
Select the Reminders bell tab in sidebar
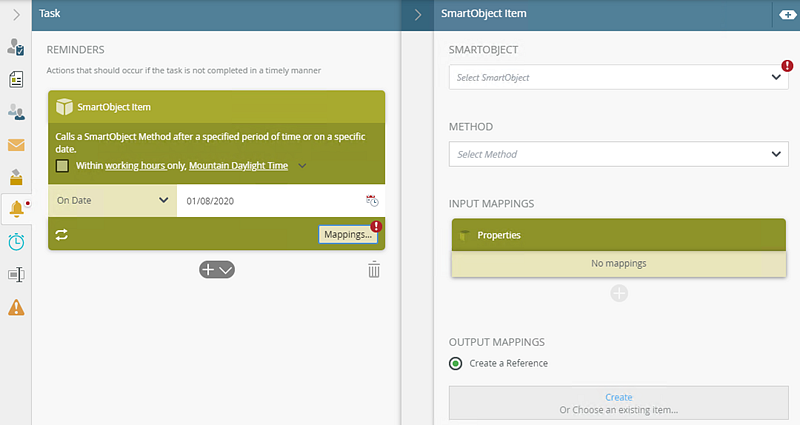pos(16,209)
